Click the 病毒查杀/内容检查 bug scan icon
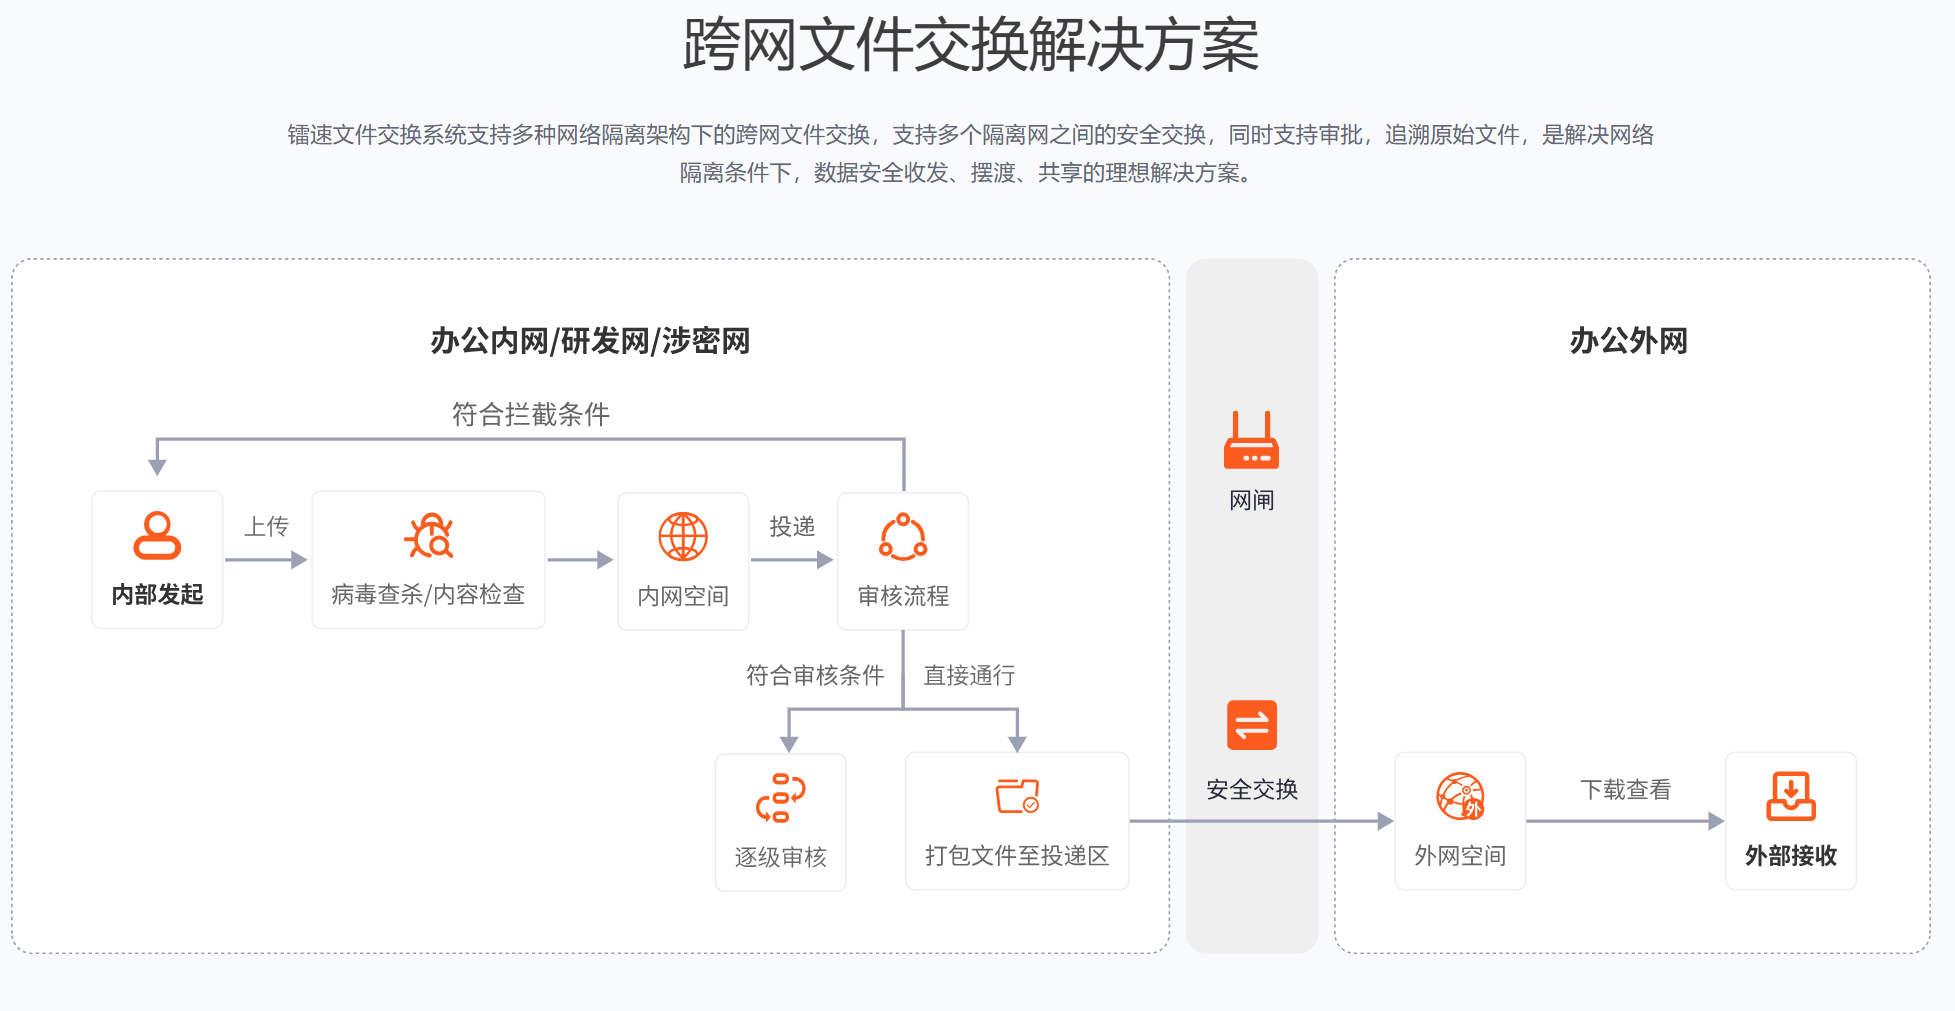The image size is (1955, 1011). [428, 535]
